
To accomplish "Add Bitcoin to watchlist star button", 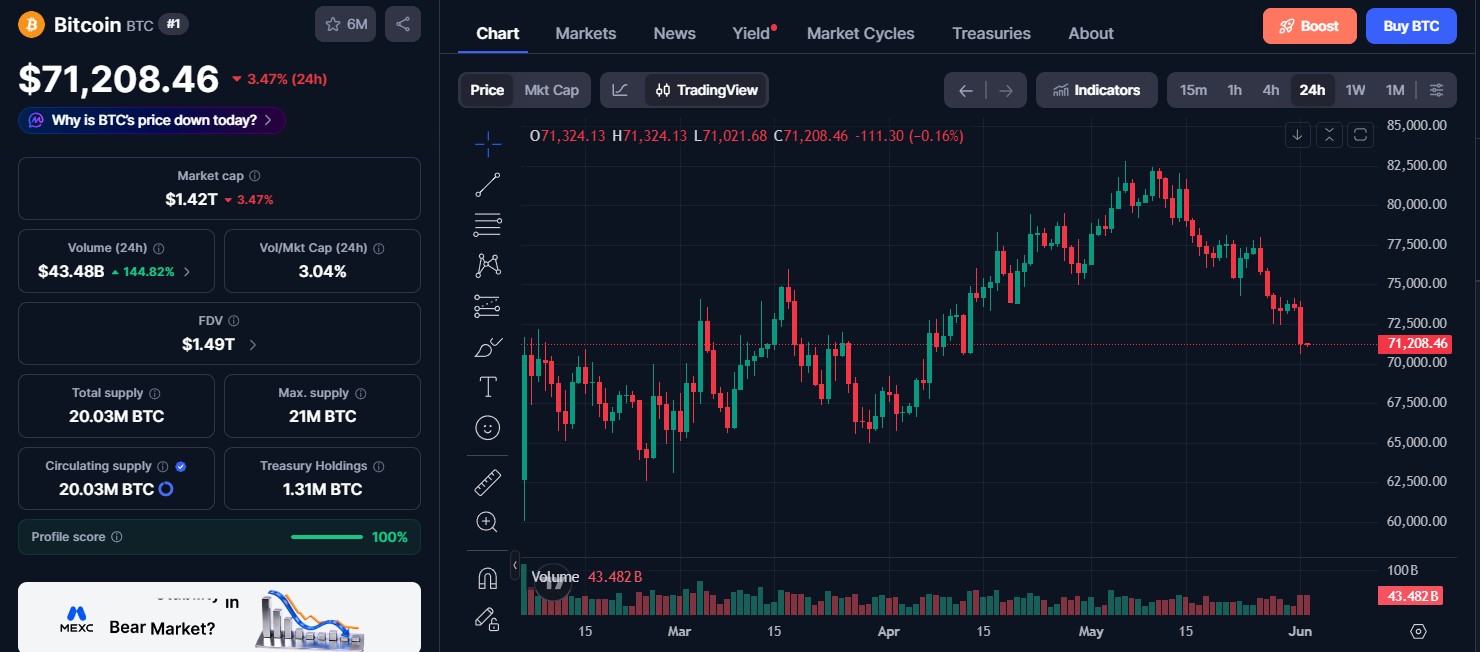I will point(346,24).
